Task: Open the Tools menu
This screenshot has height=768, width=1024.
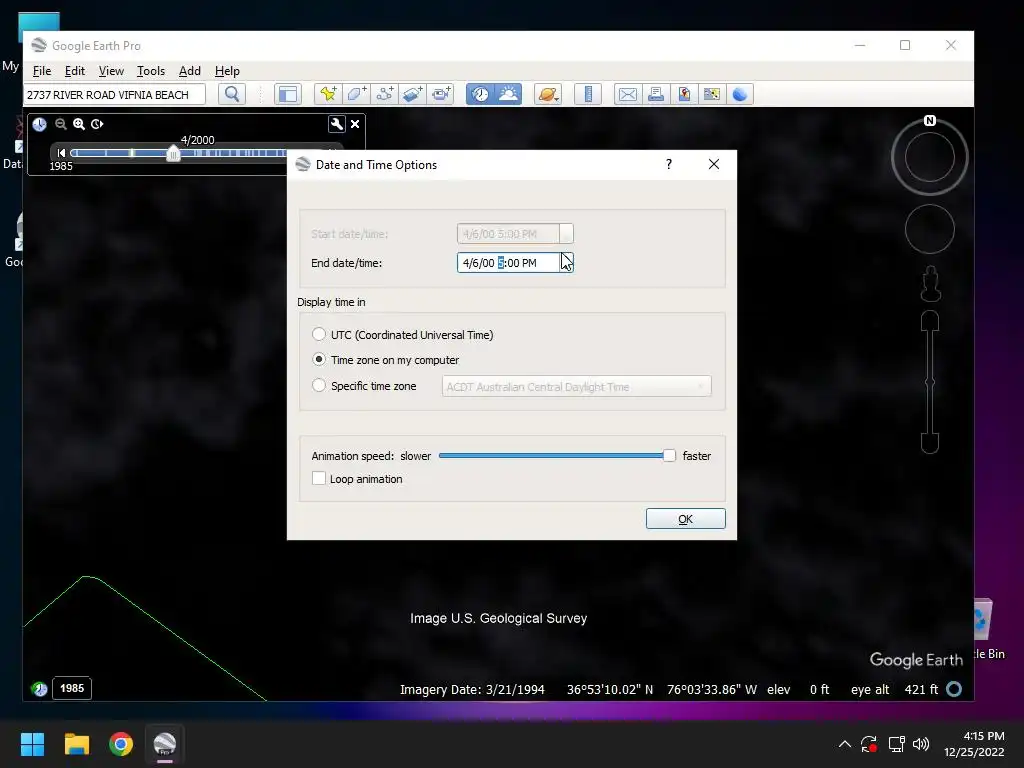Action: click(151, 71)
